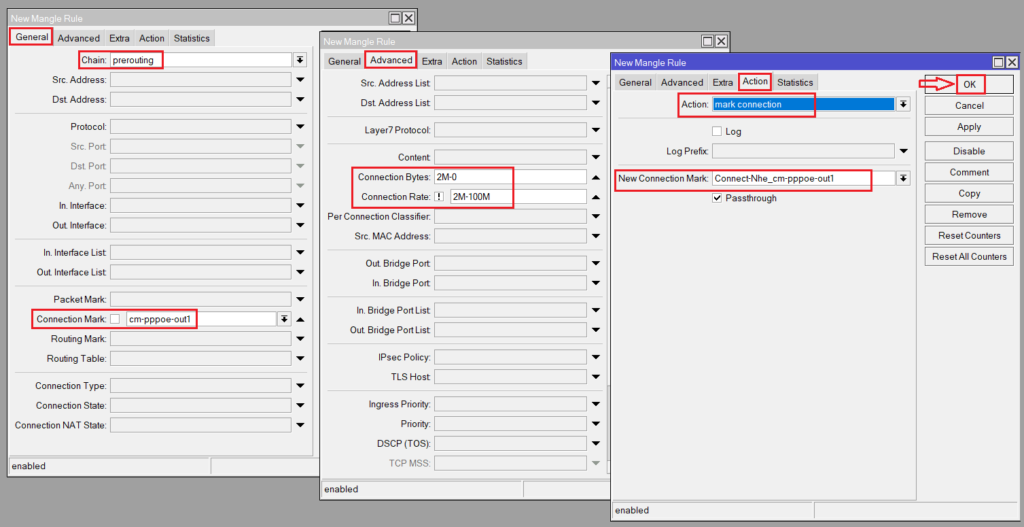
Task: Expand the Src. Address field arrow
Action: pos(300,79)
